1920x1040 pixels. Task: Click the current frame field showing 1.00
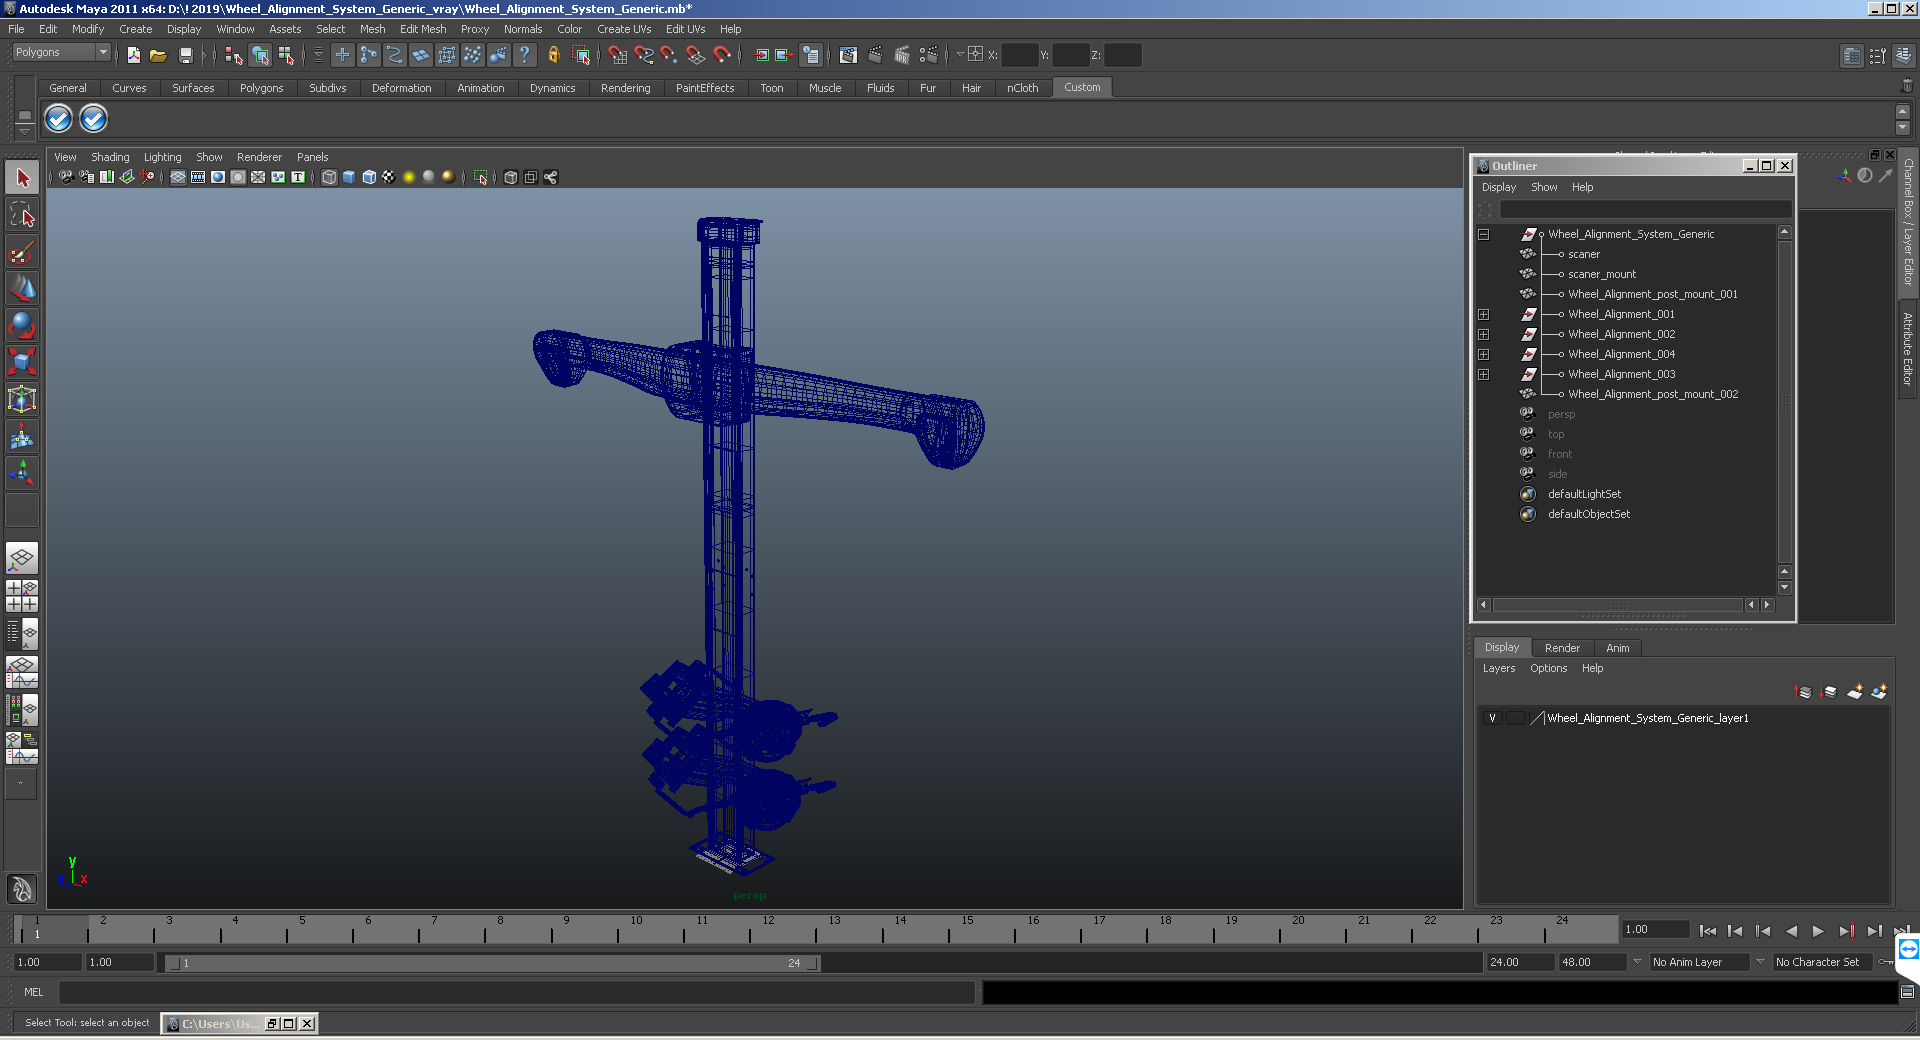click(1655, 929)
